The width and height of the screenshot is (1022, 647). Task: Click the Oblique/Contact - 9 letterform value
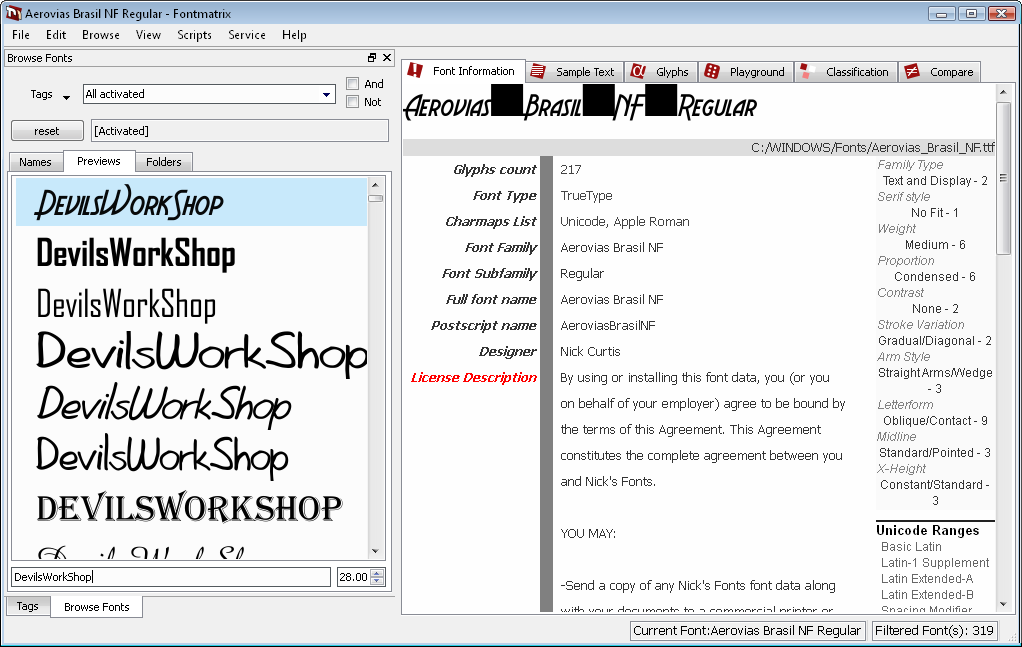[935, 421]
